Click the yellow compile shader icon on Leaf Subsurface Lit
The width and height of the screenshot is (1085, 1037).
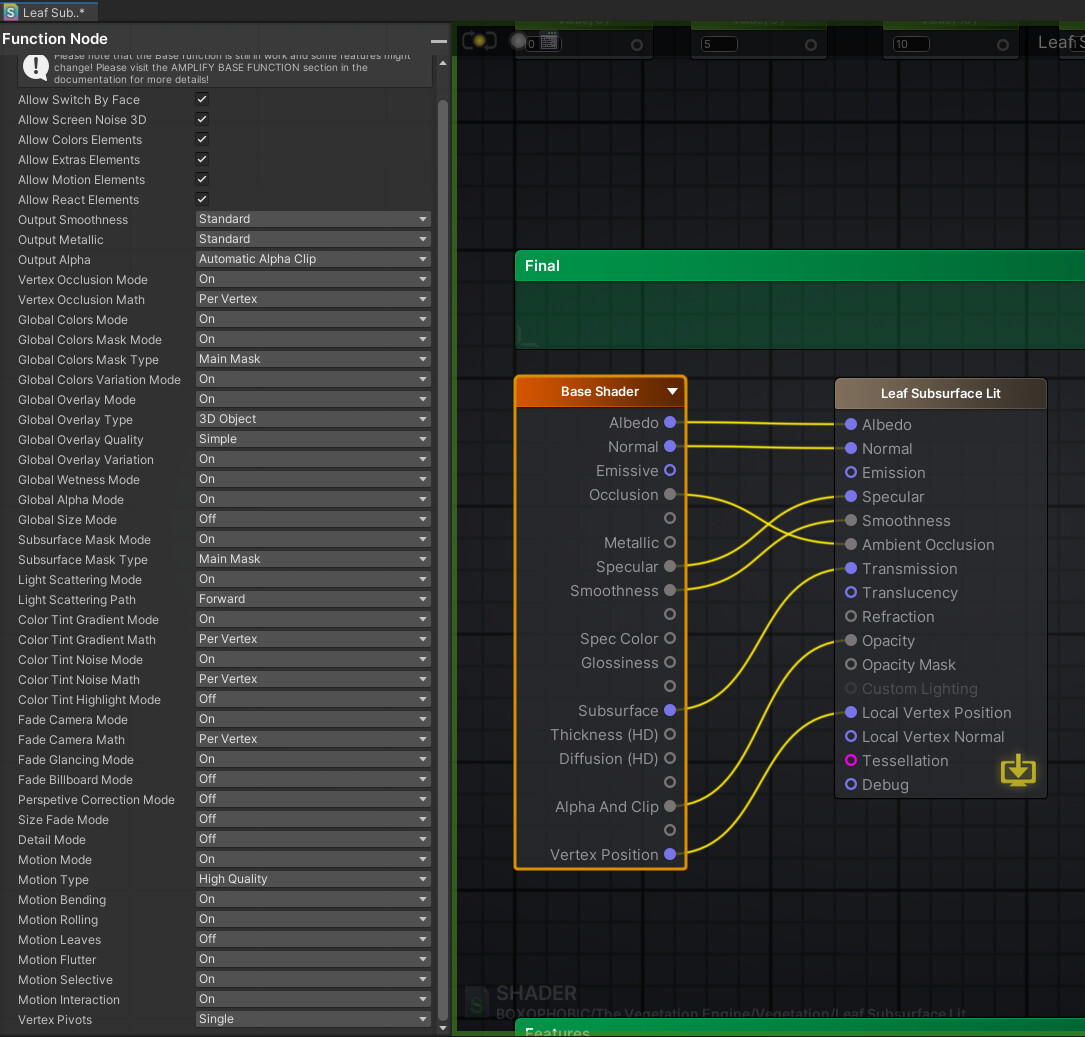(x=1018, y=770)
